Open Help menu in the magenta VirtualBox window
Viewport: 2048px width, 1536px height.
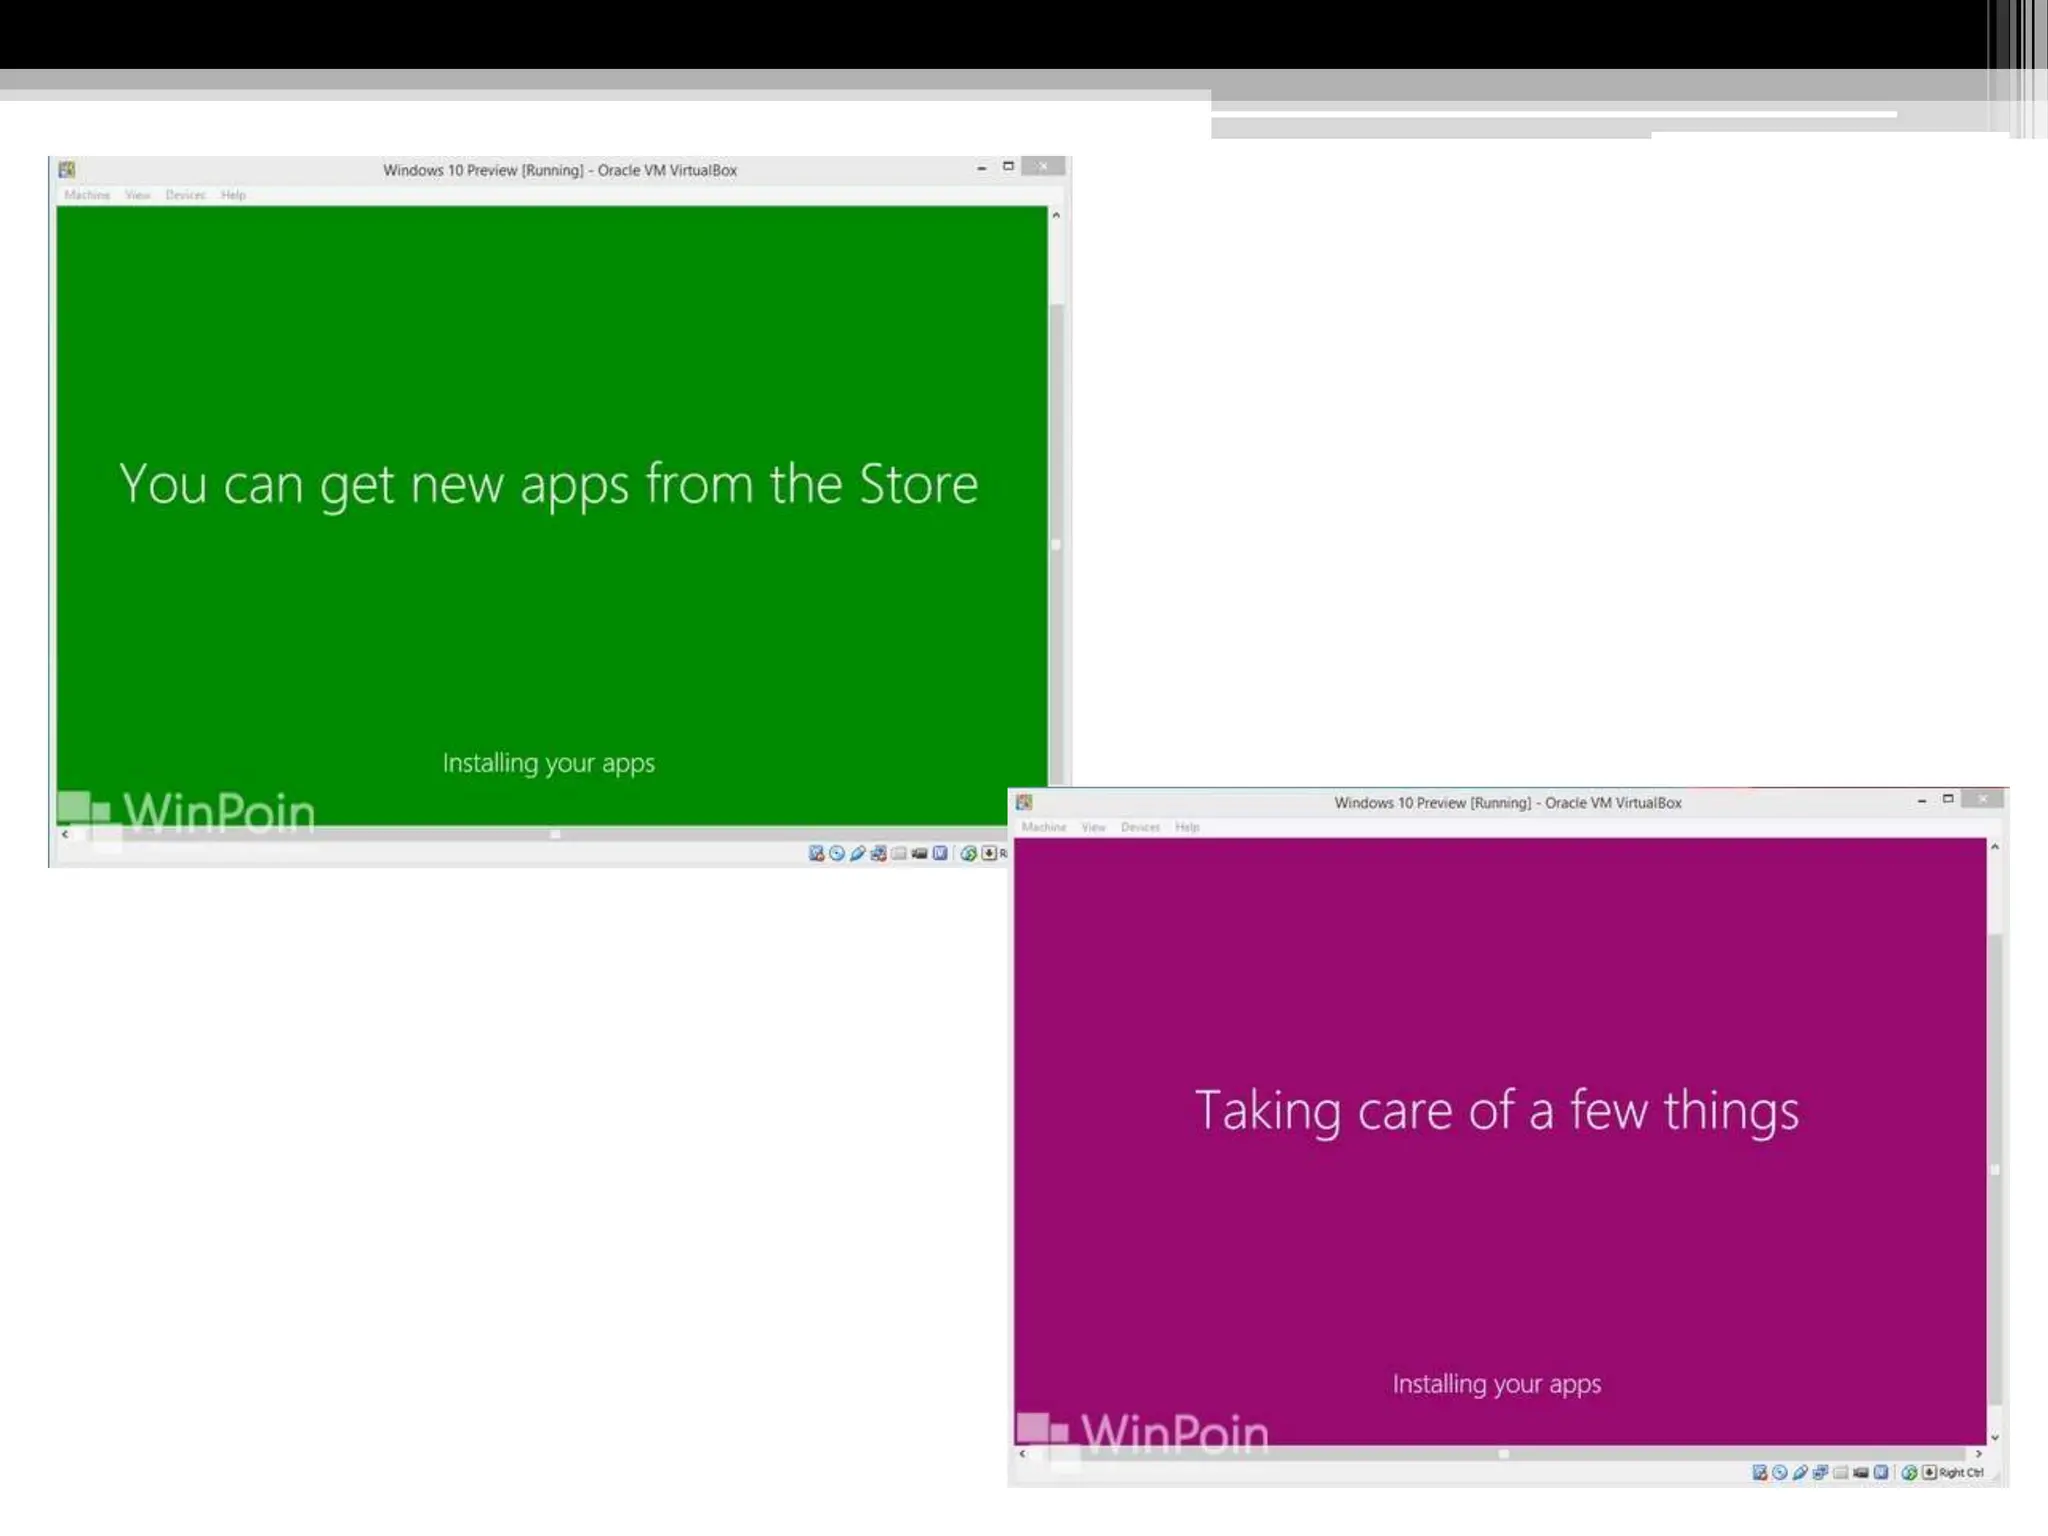click(x=1187, y=827)
